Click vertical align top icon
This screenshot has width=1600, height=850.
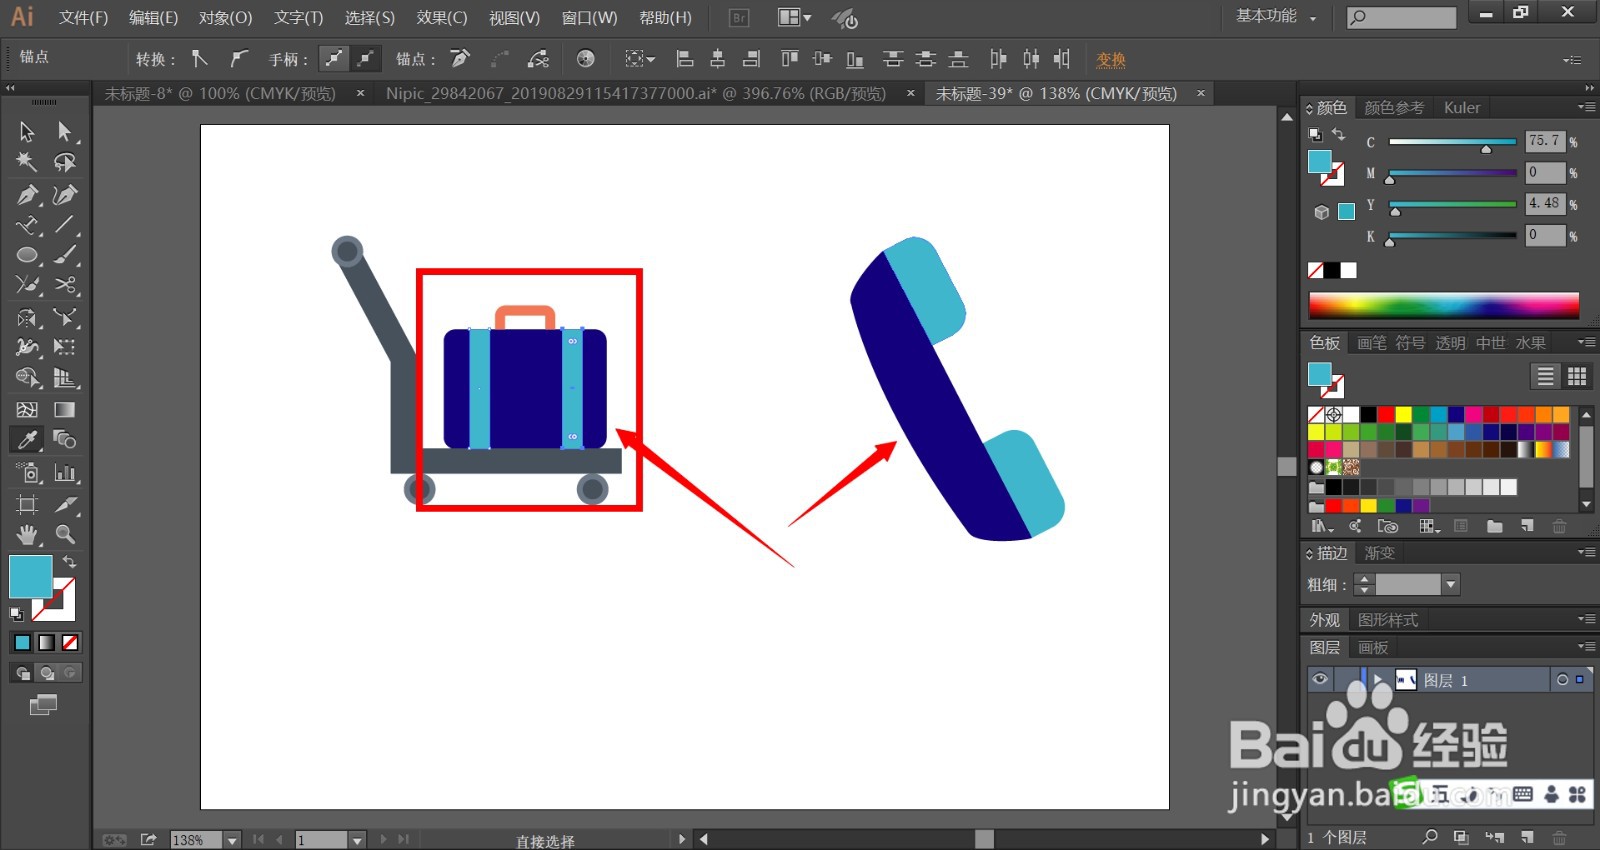coord(789,59)
